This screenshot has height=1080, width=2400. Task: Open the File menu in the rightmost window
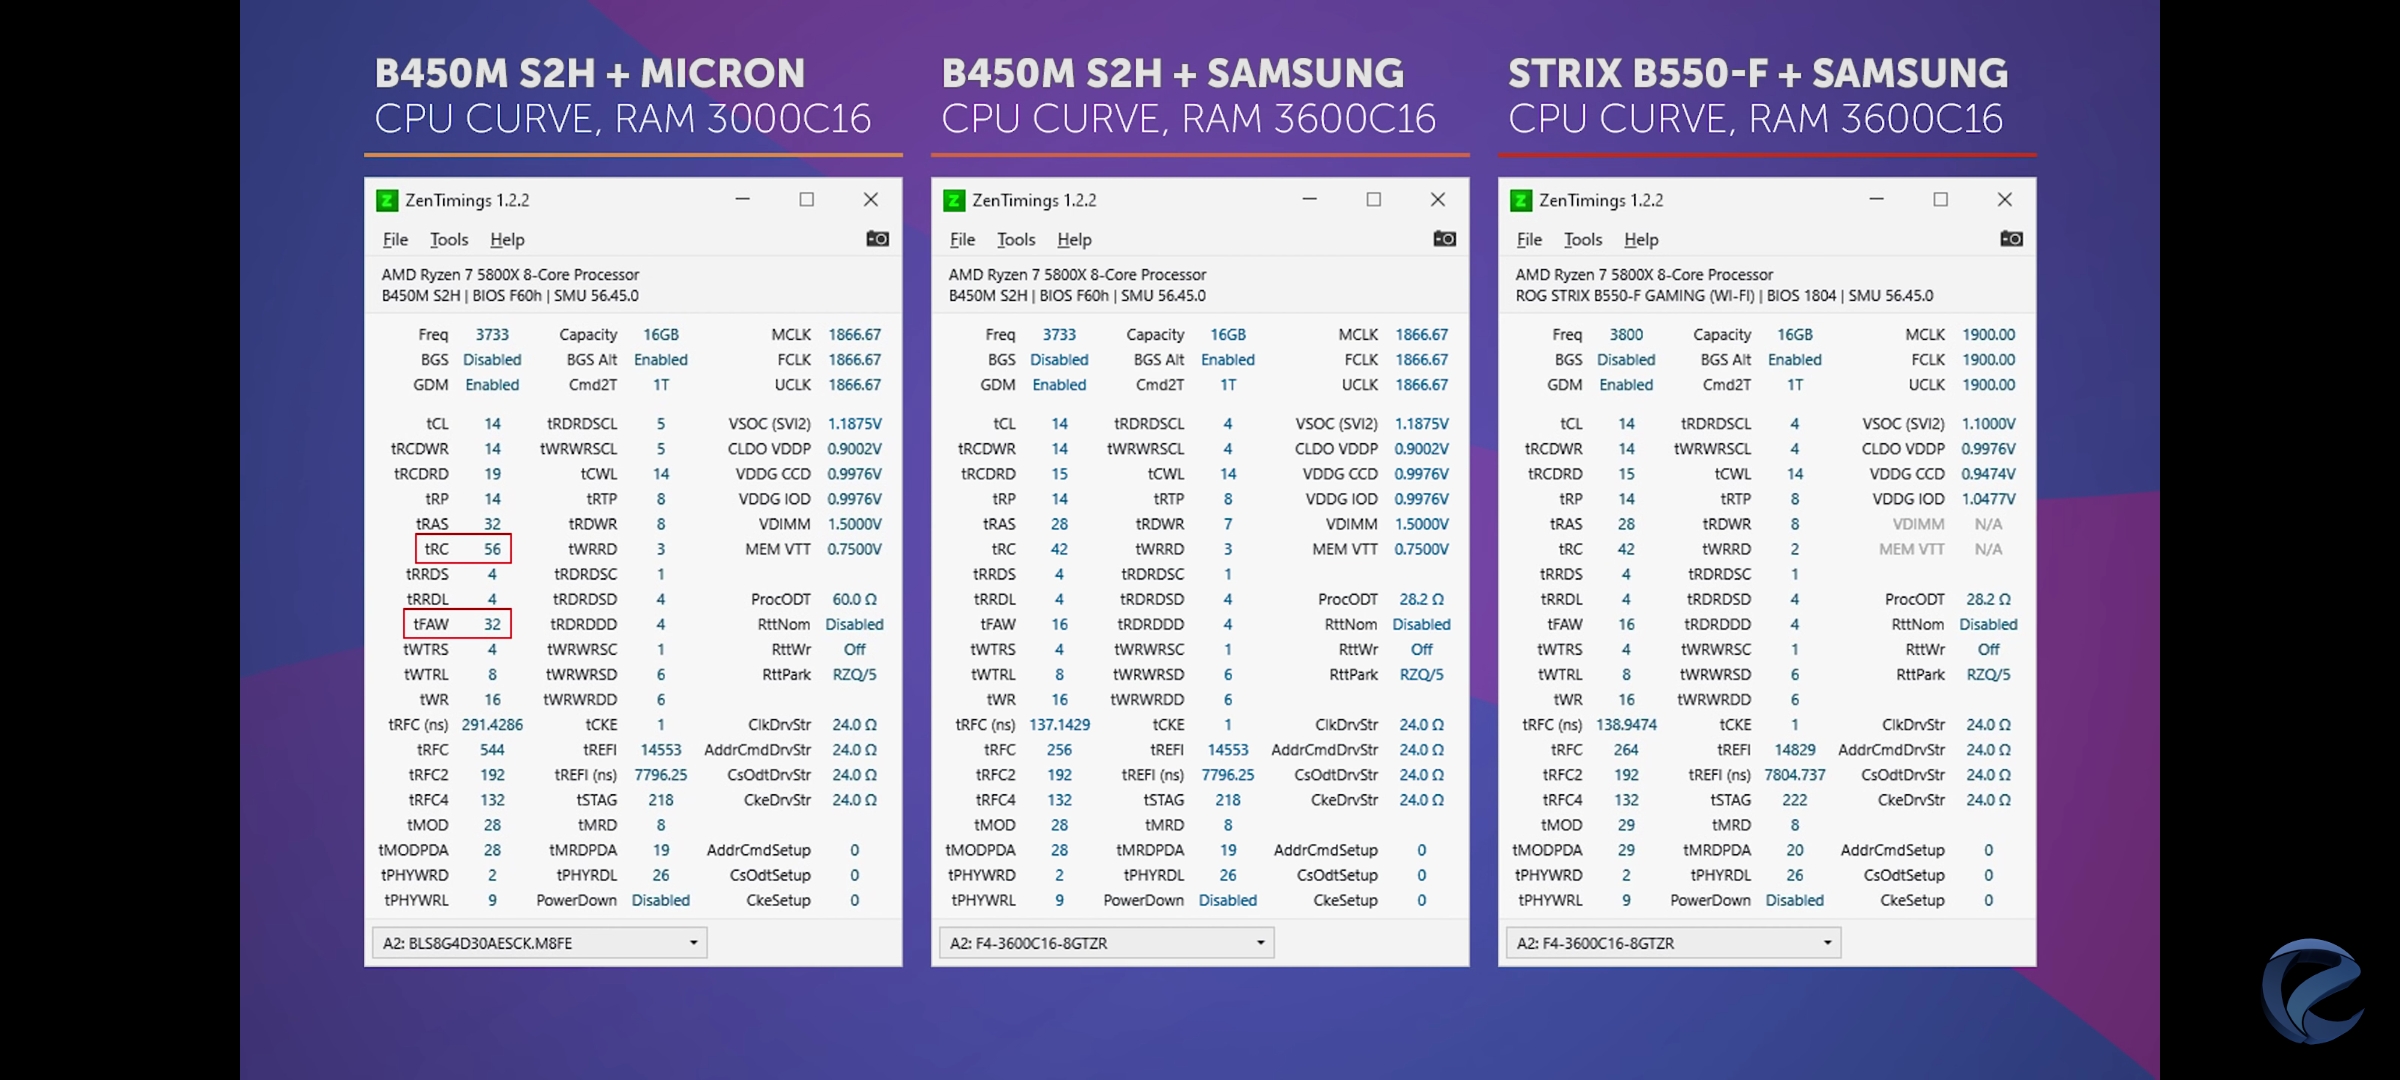(1528, 240)
